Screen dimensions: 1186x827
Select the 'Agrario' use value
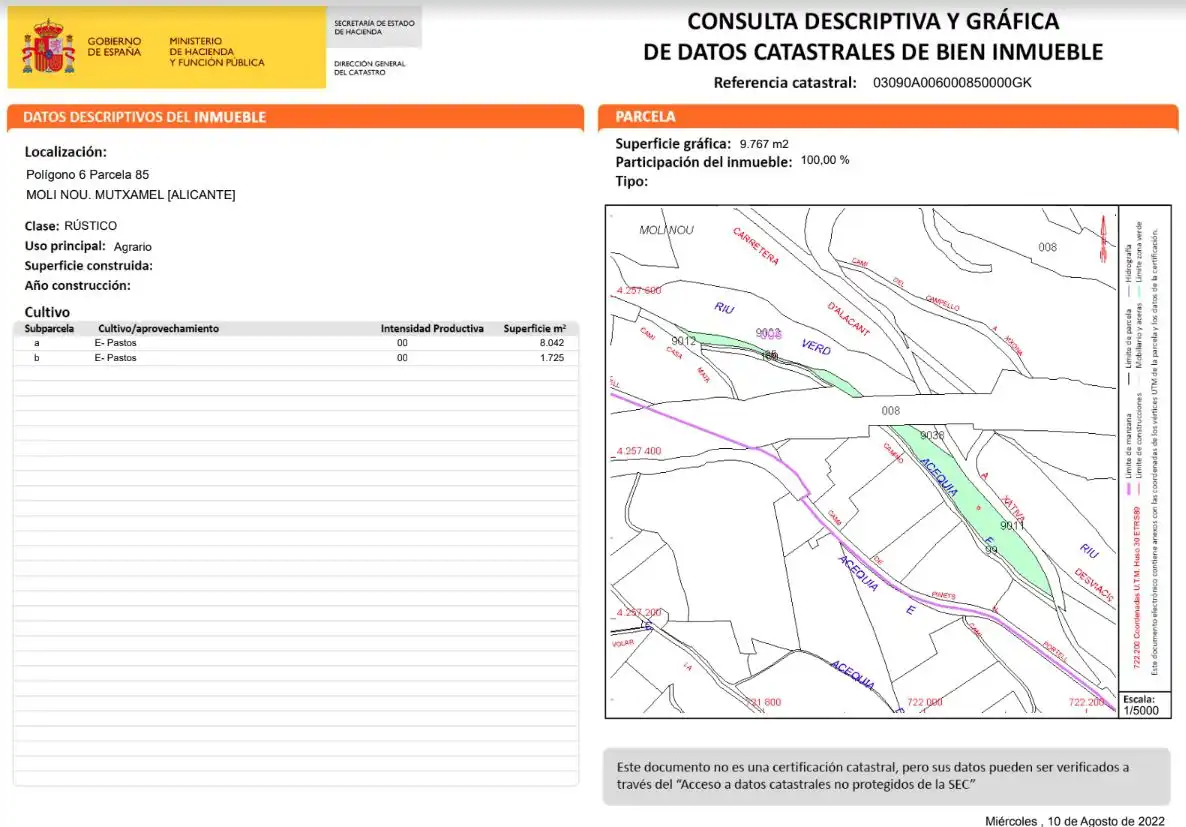click(x=132, y=247)
